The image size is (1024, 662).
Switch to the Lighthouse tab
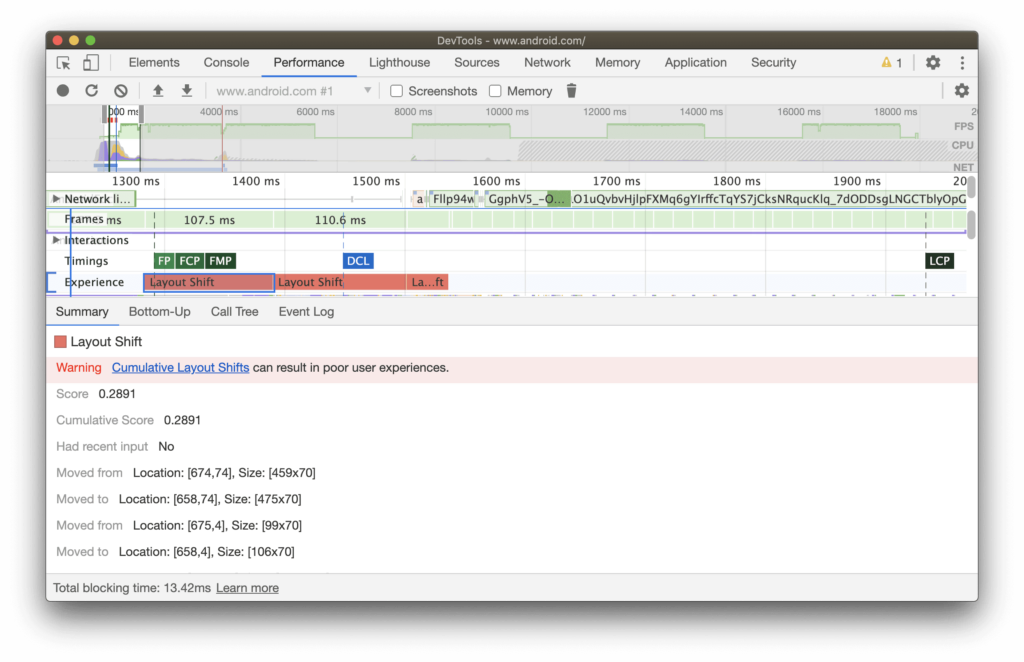coord(399,62)
